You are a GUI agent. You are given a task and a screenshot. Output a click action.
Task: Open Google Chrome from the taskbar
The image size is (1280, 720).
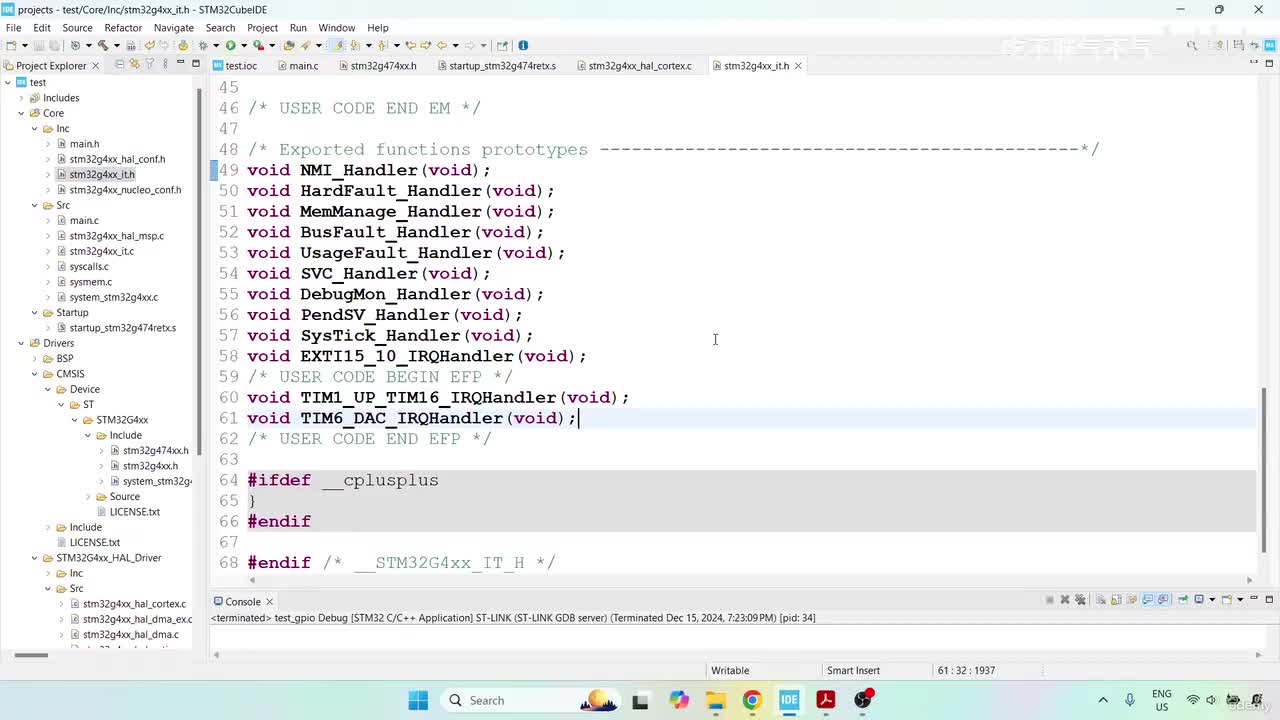click(752, 700)
